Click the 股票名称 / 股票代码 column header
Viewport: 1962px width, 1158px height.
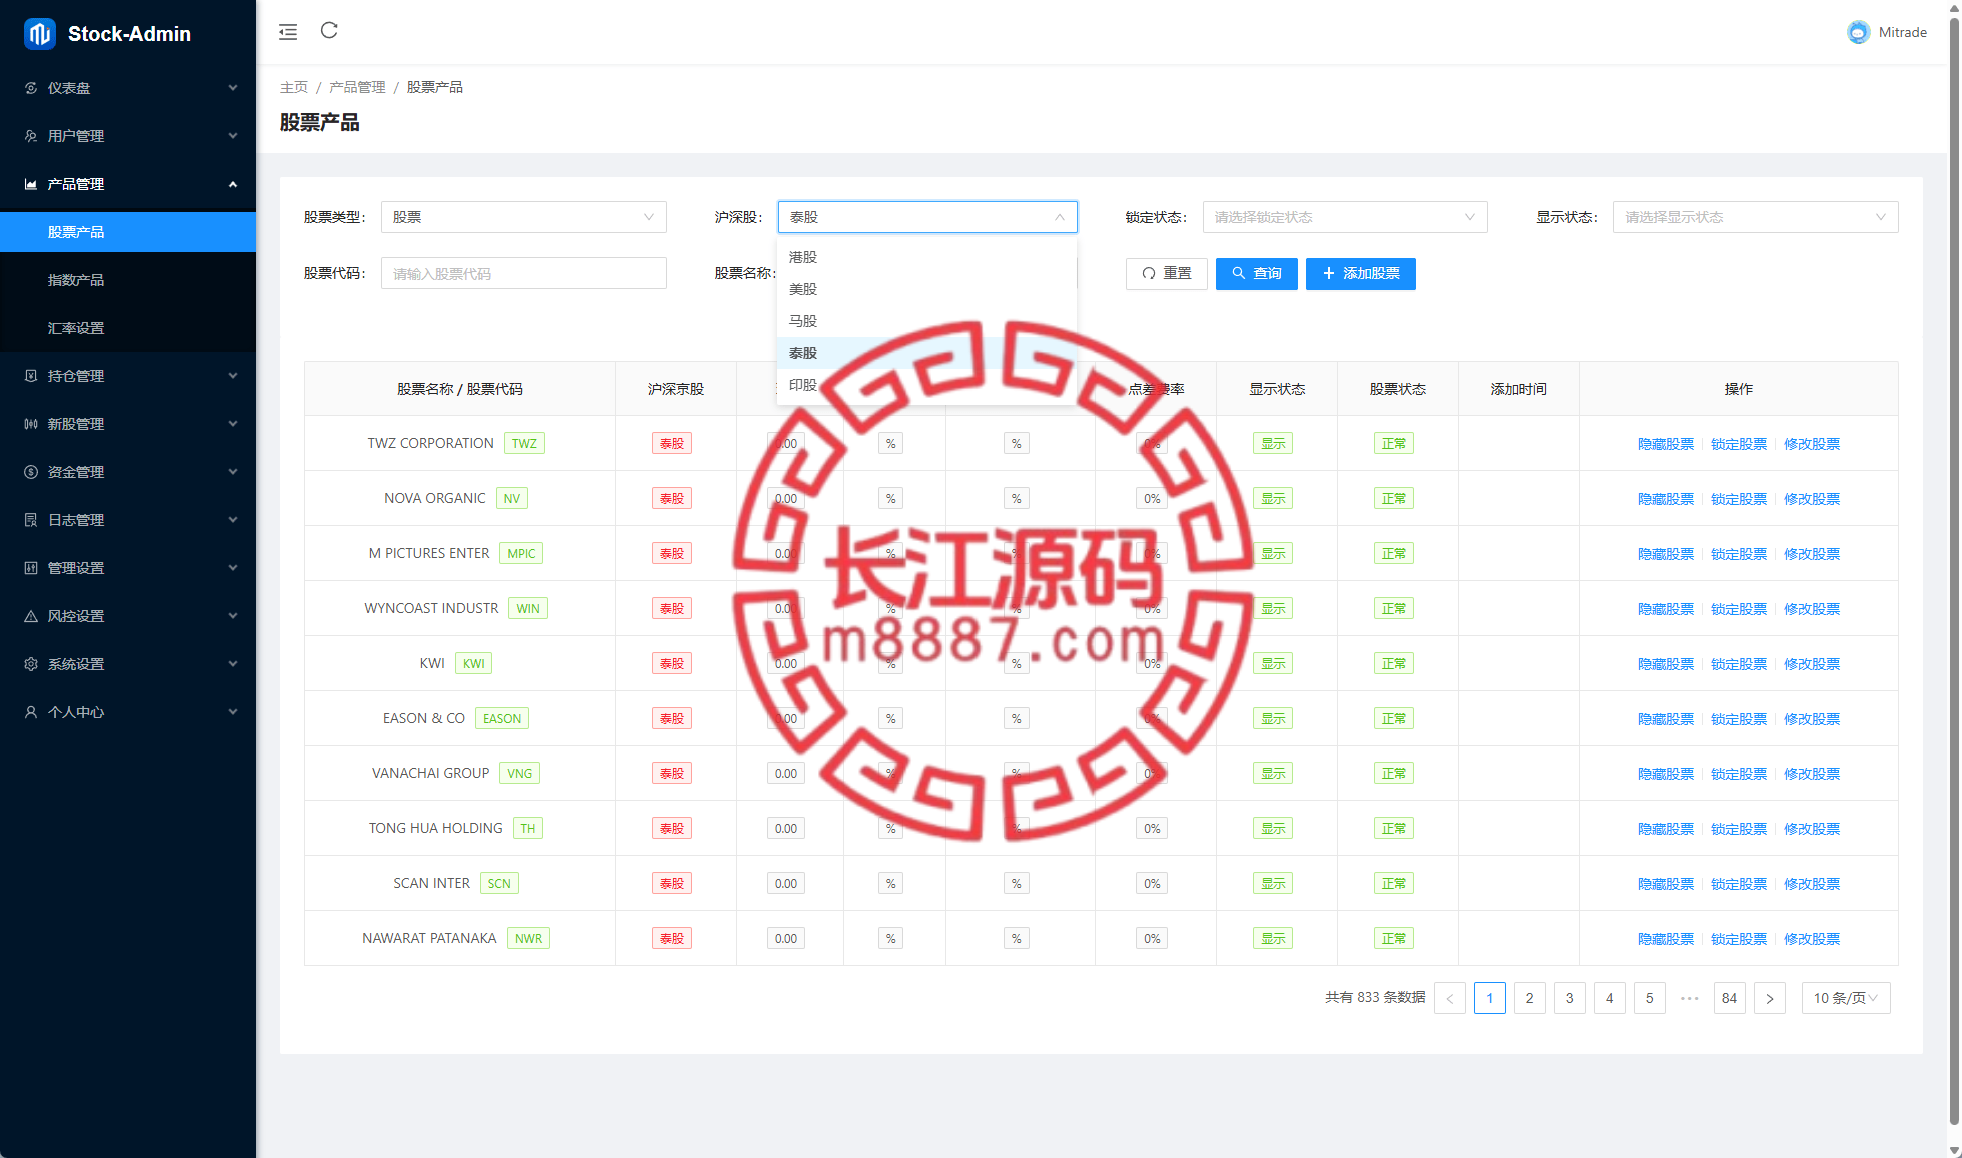460,389
